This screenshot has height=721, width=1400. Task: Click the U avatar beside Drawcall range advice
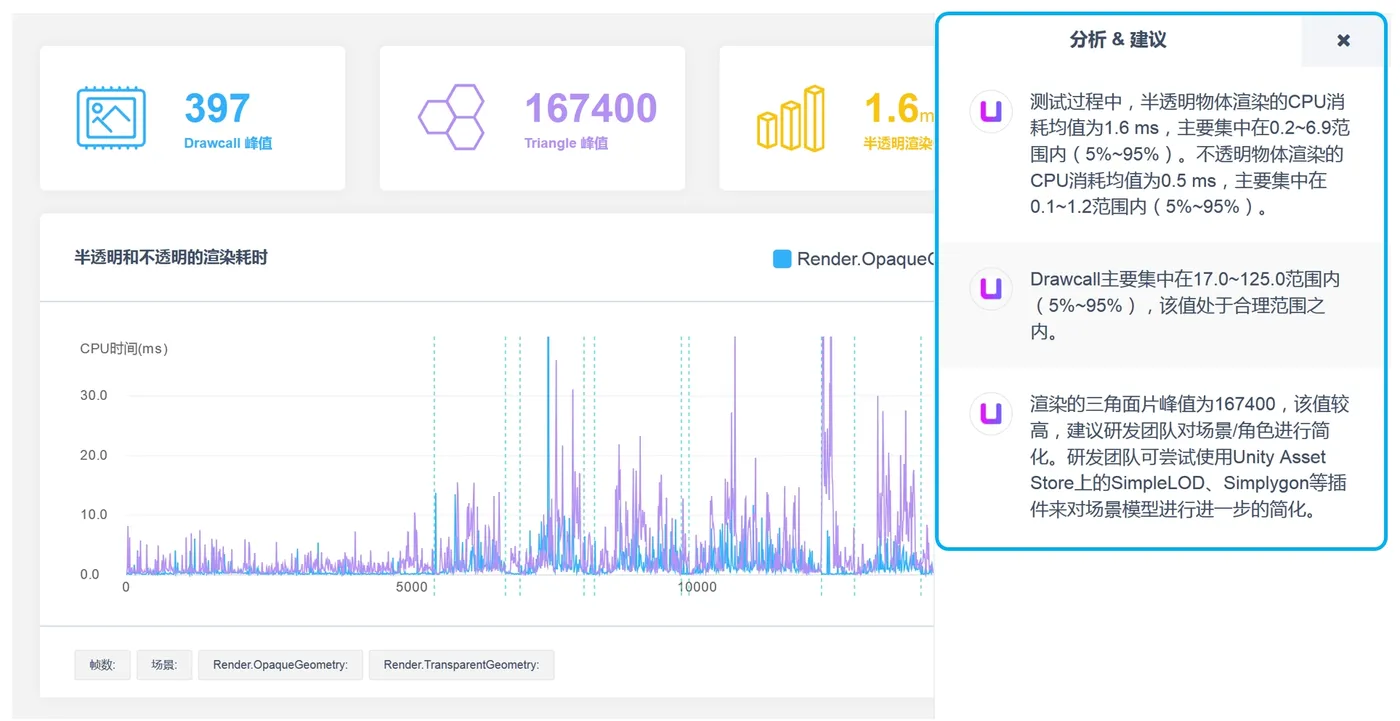pyautogui.click(x=991, y=290)
